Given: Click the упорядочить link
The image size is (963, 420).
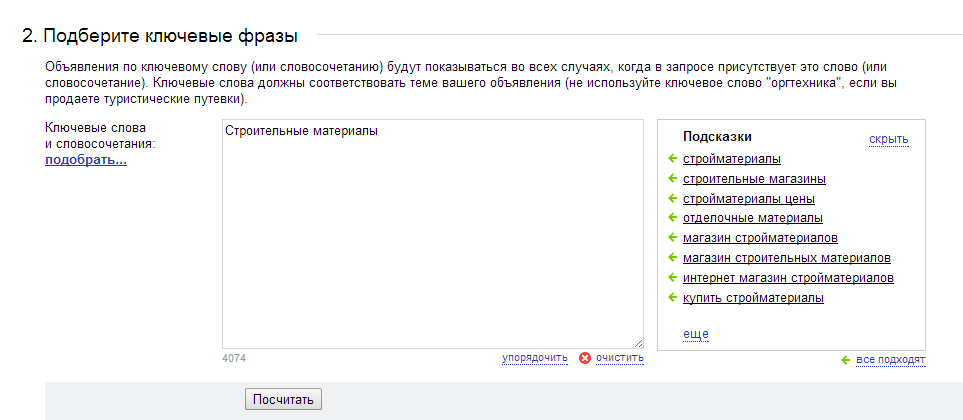Looking at the screenshot, I should [535, 358].
